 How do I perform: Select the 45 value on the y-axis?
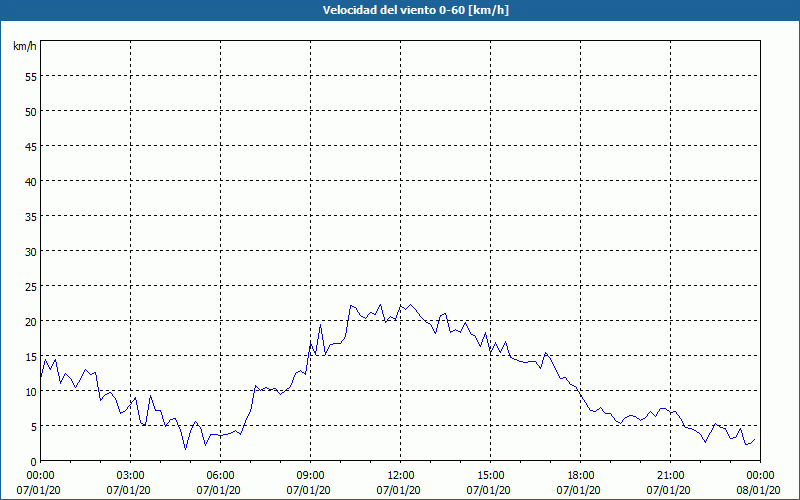(30, 146)
